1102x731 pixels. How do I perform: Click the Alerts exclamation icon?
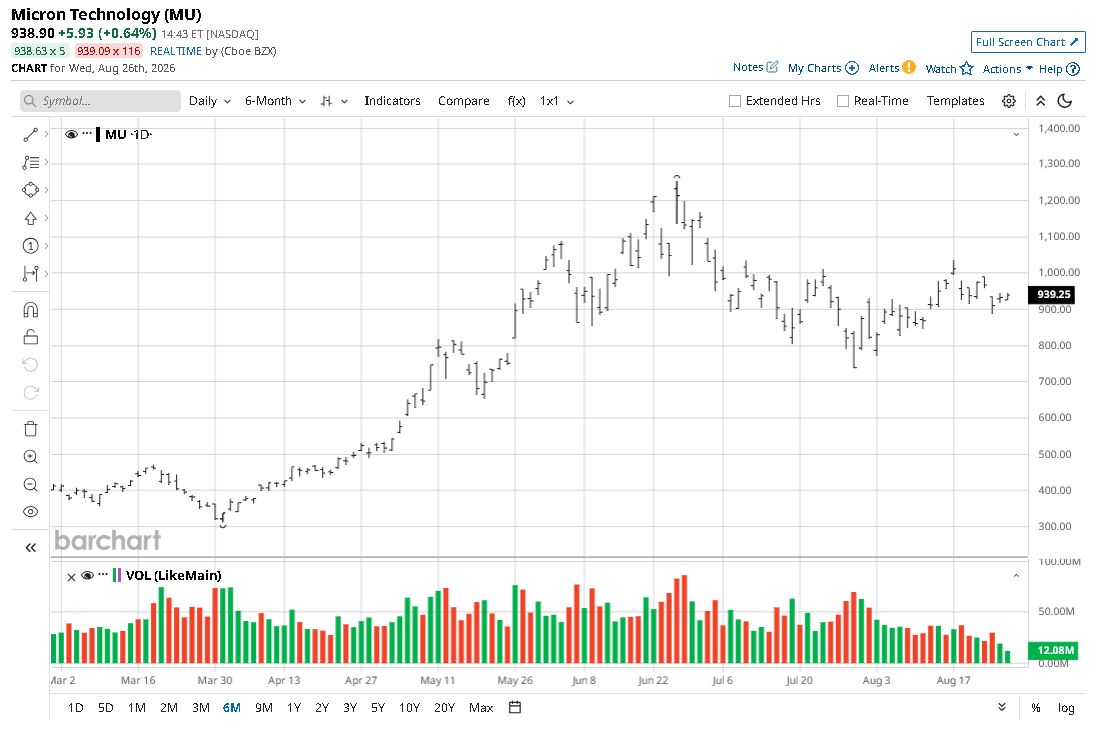(x=909, y=67)
